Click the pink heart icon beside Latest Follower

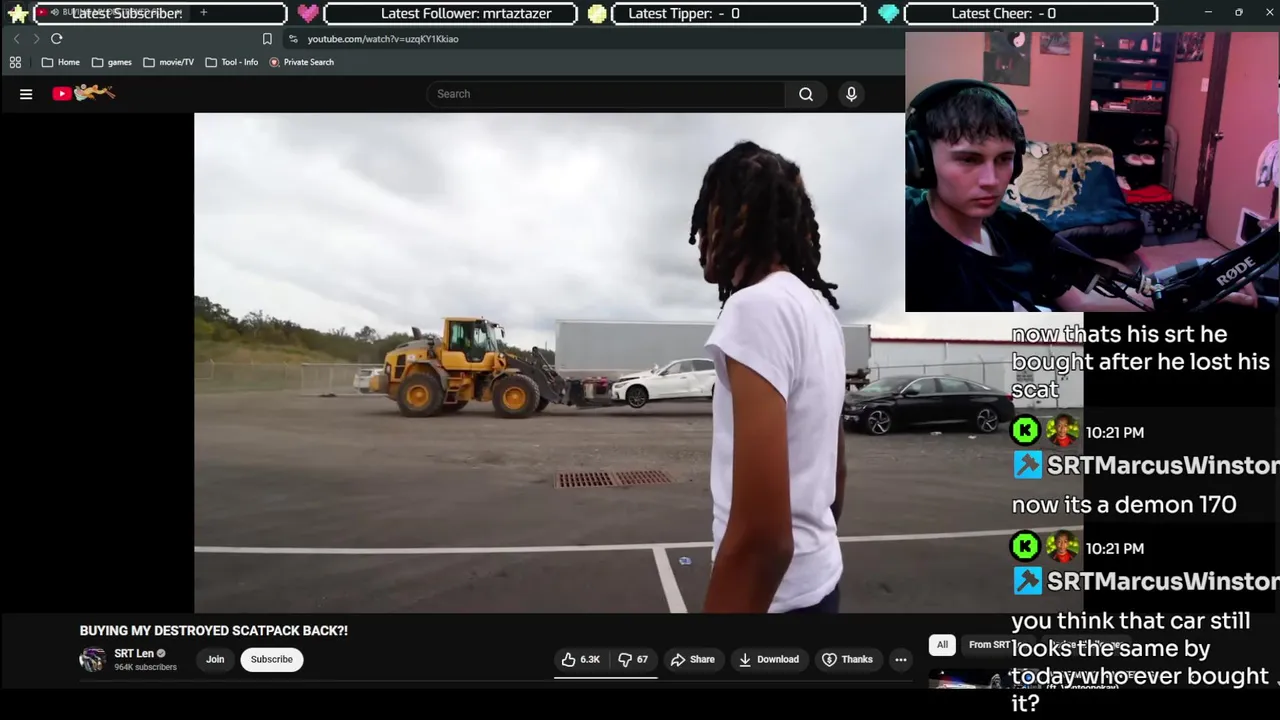[307, 13]
